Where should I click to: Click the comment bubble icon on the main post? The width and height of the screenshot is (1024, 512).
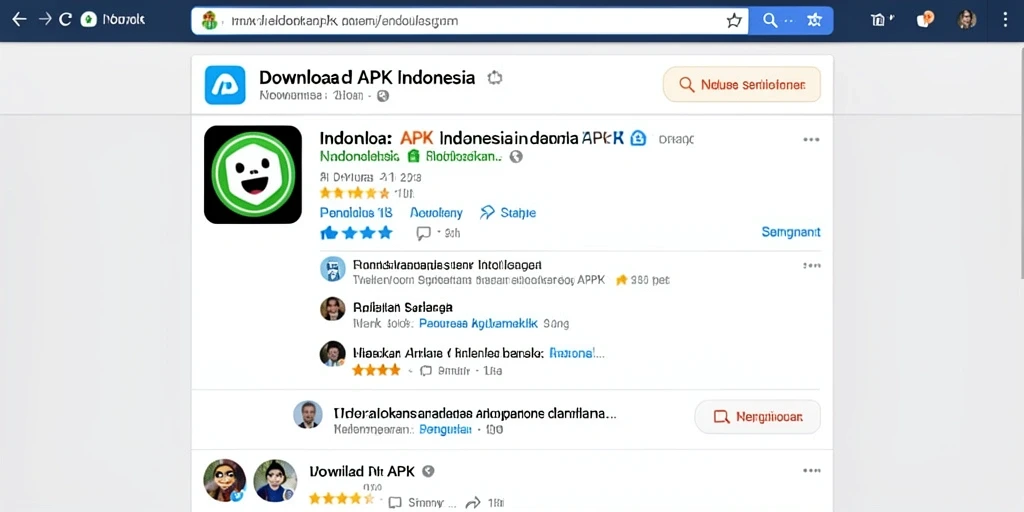pyautogui.click(x=424, y=233)
